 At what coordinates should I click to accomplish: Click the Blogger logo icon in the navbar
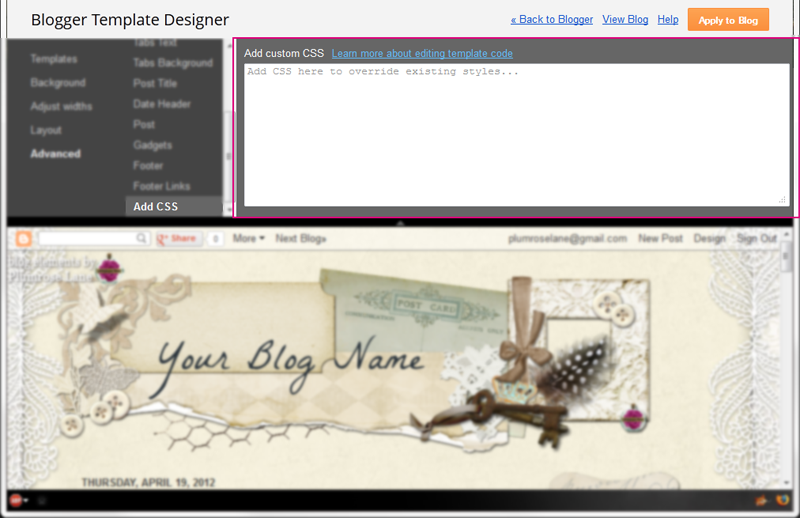tap(23, 238)
